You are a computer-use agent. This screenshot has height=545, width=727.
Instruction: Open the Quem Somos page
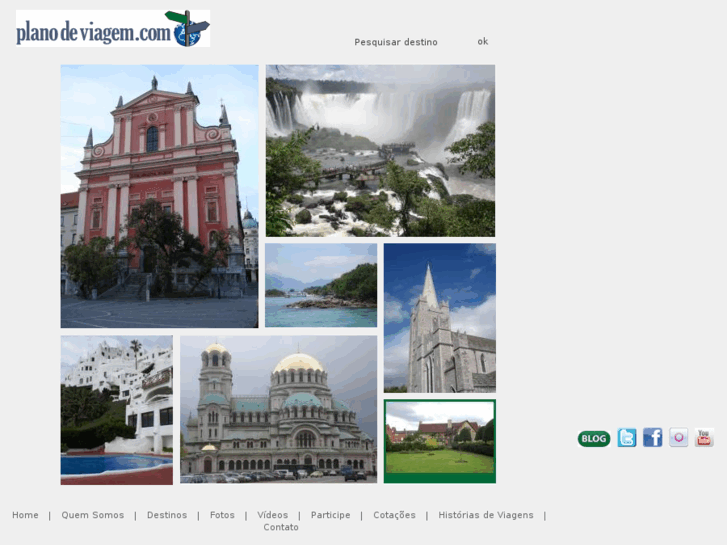click(x=93, y=515)
